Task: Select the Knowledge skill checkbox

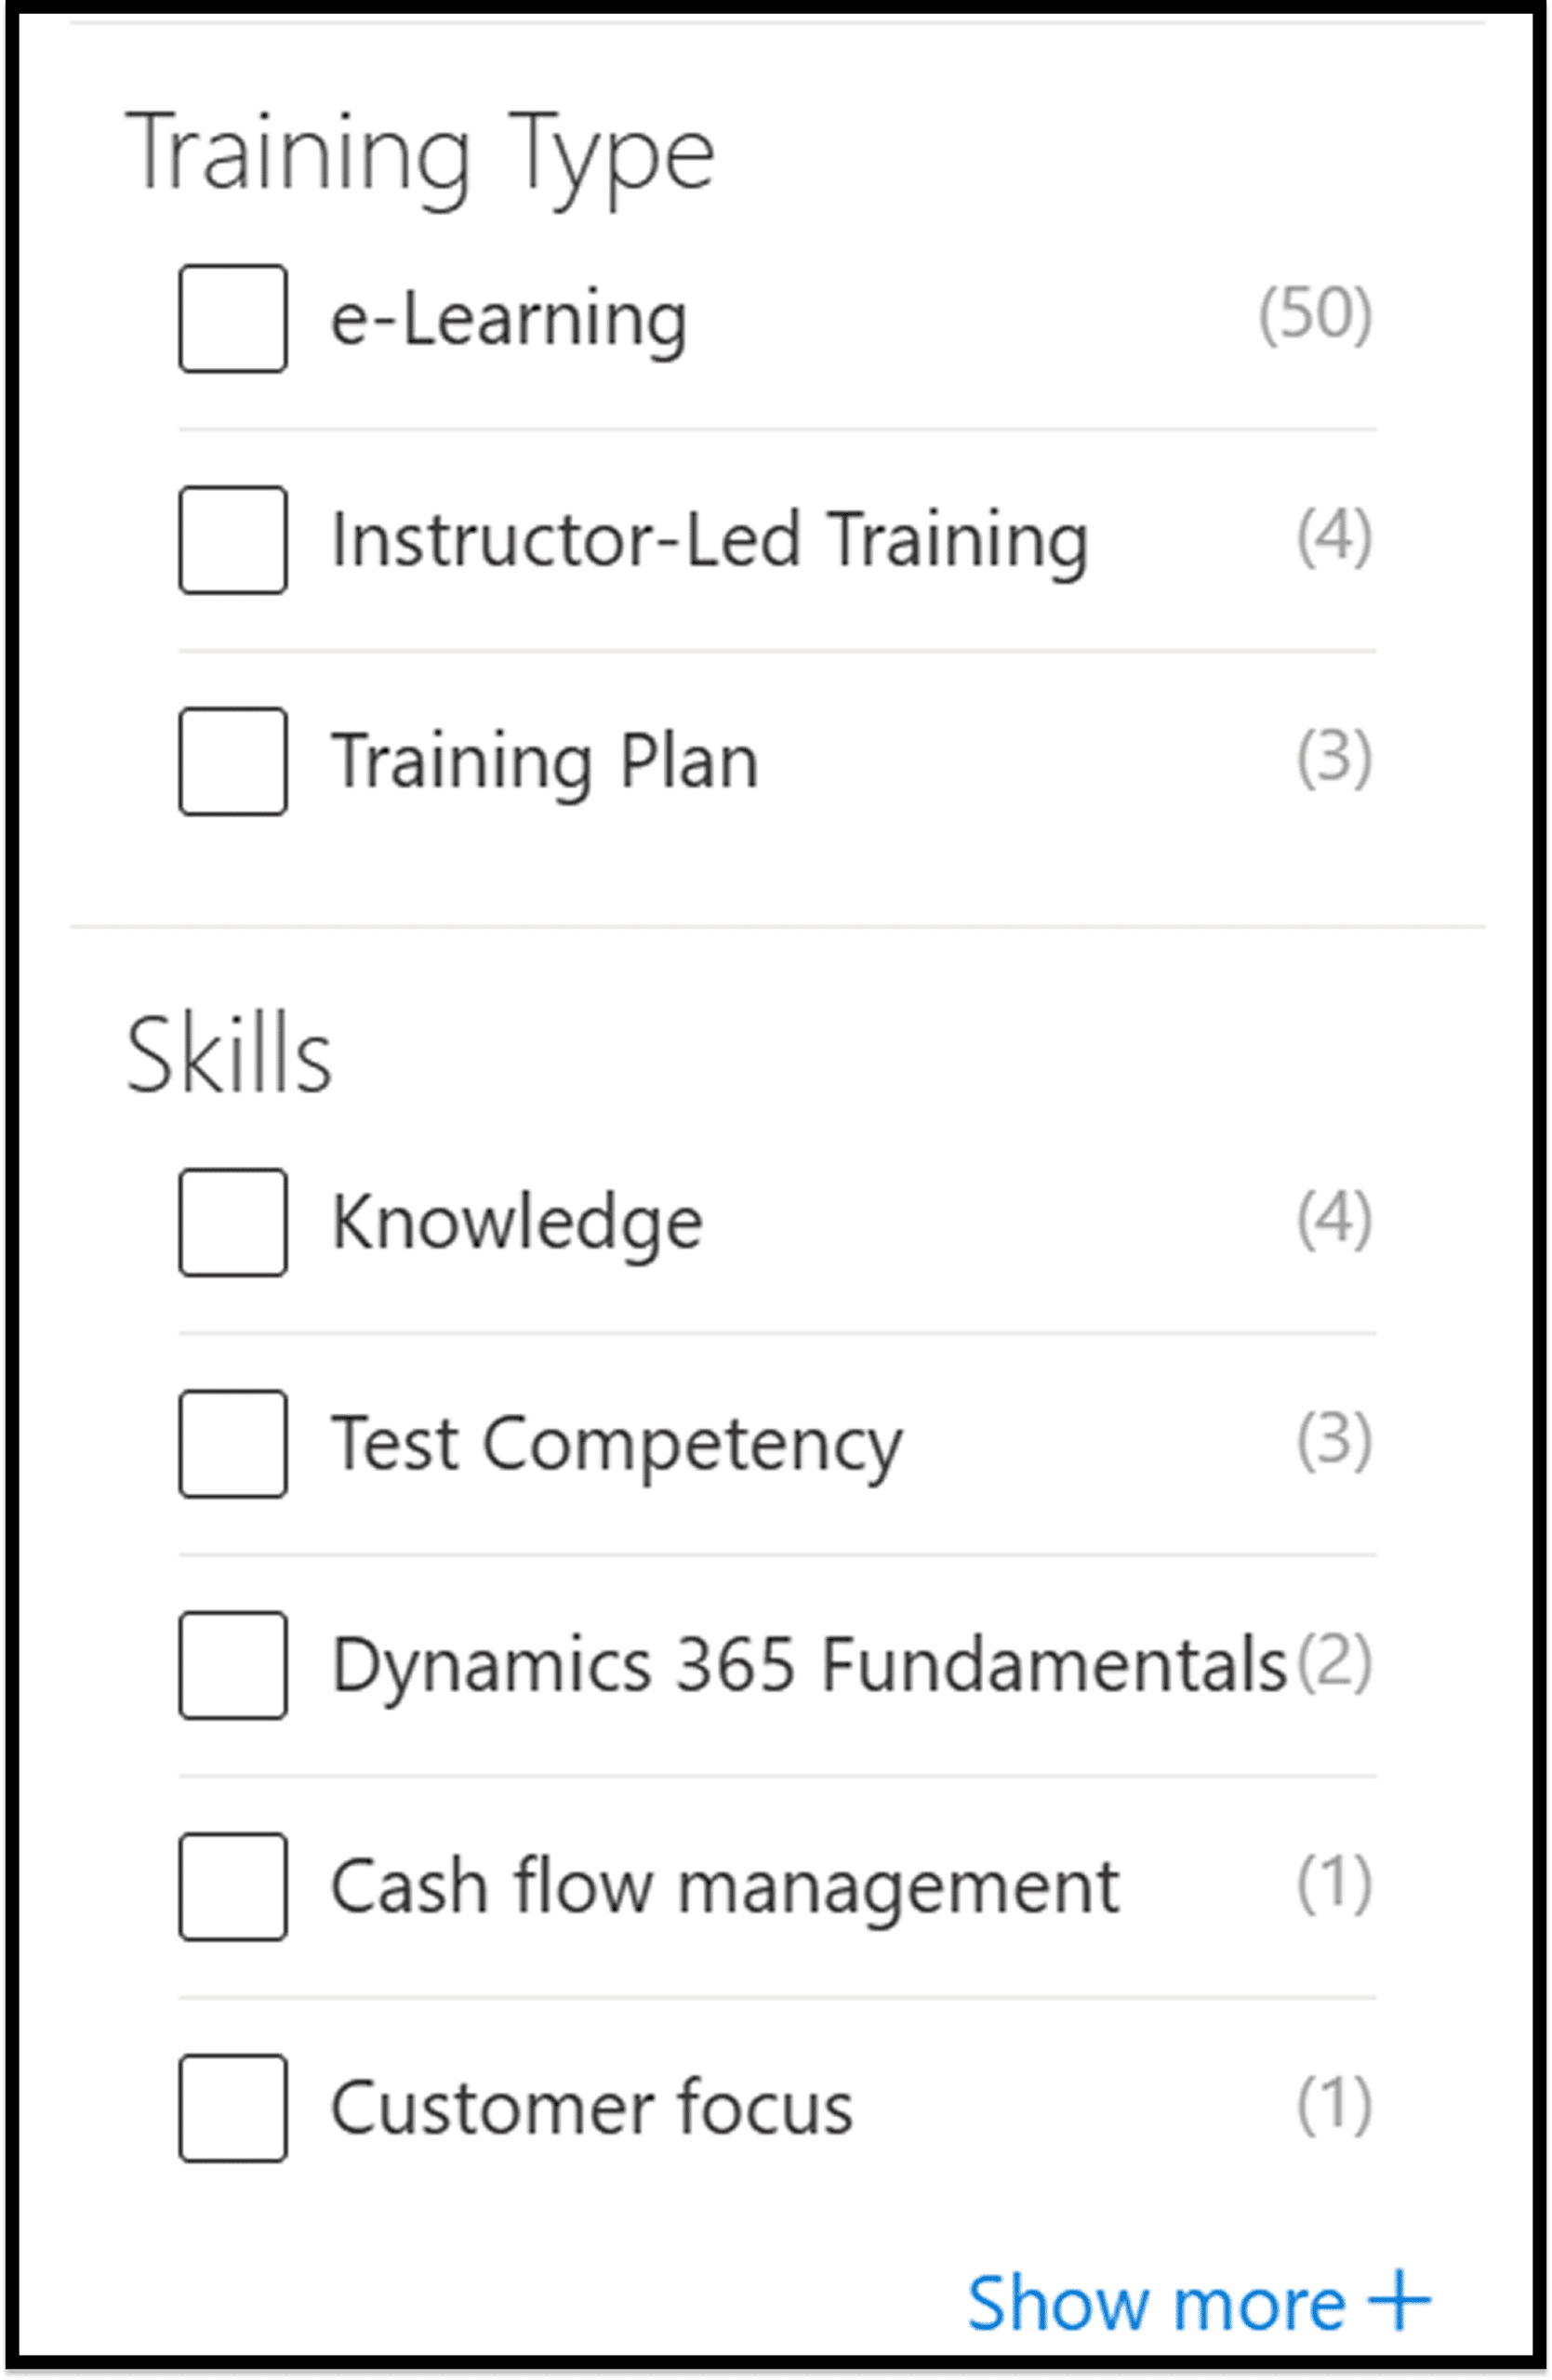Action: pyautogui.click(x=233, y=1222)
